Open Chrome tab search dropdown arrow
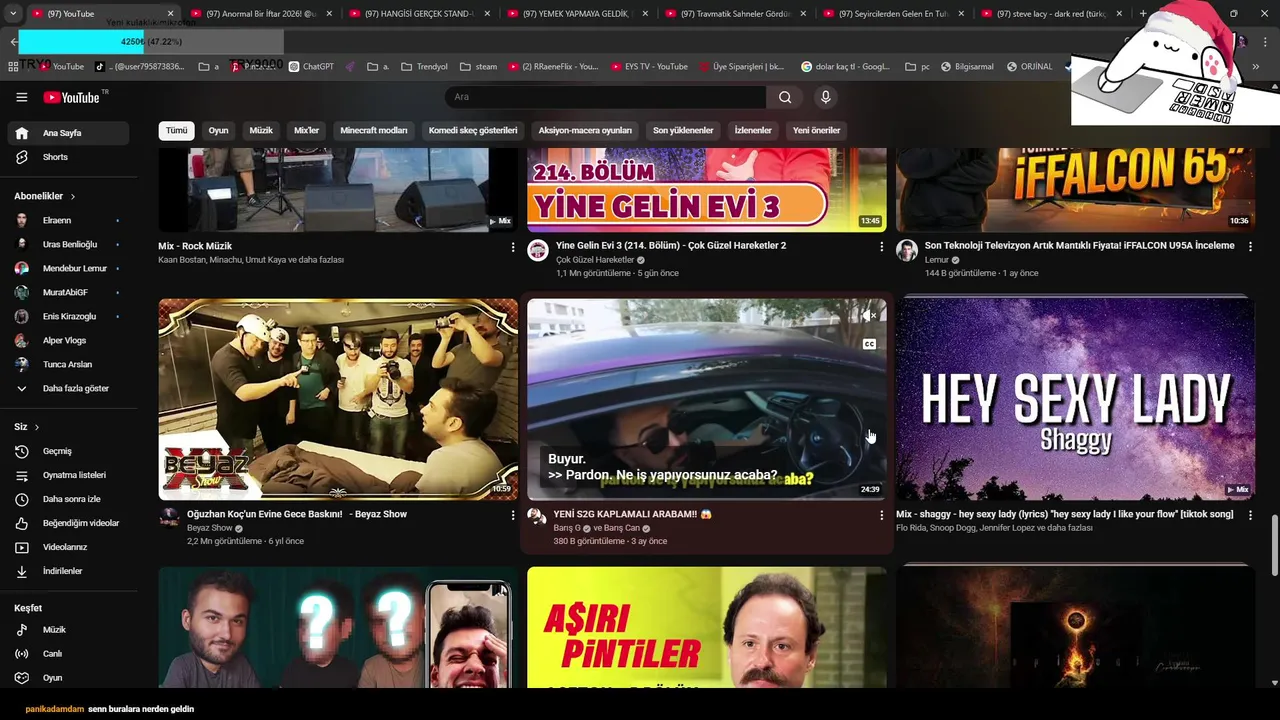1280x720 pixels. tap(12, 14)
